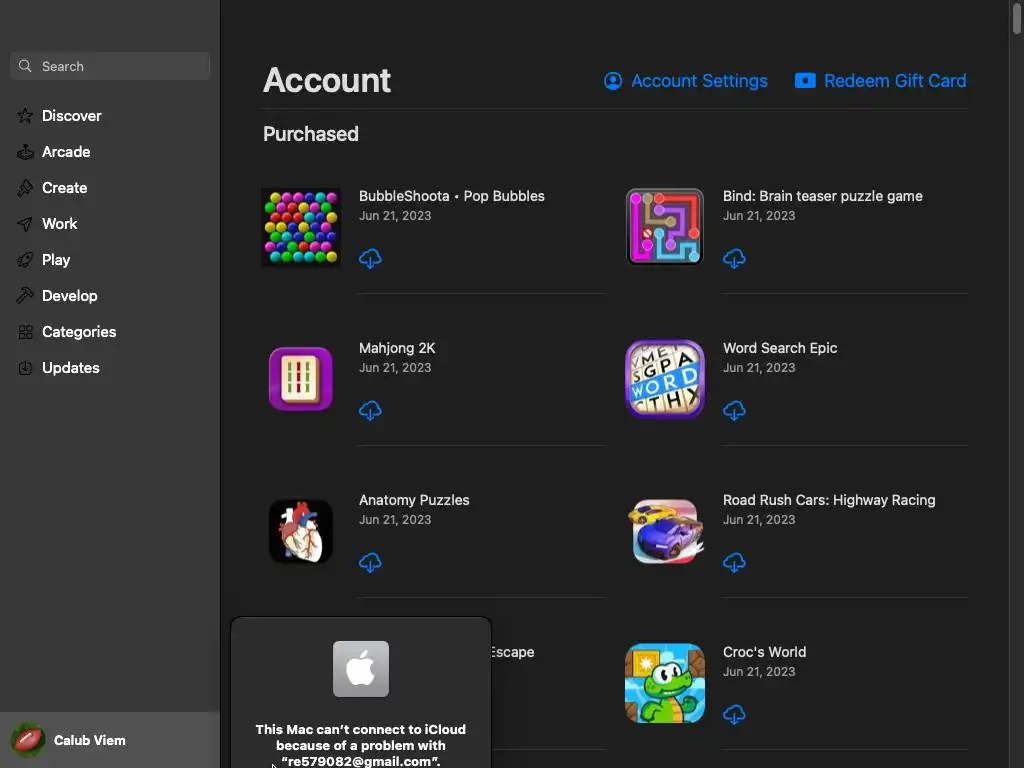Click the Calub Viem avatar picture
Screen dimensions: 1024x768
pyautogui.click(x=27, y=740)
